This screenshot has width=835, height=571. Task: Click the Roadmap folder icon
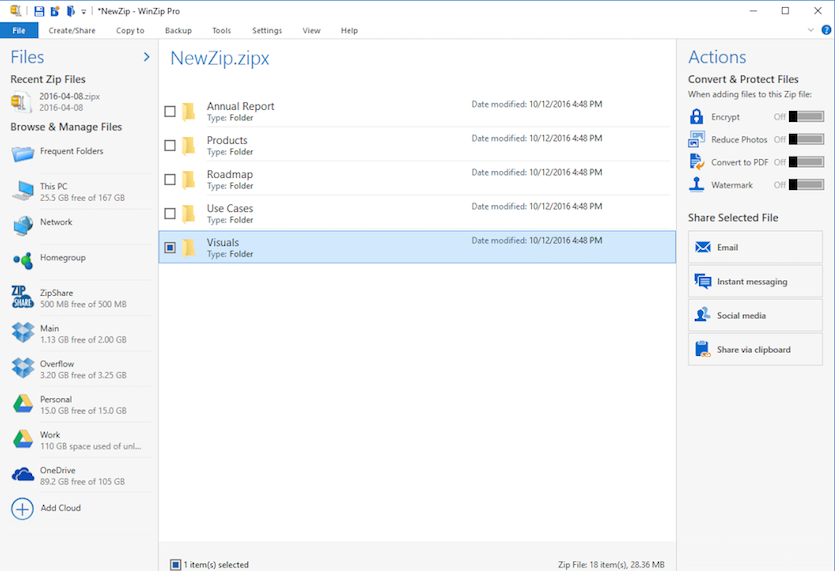189,180
